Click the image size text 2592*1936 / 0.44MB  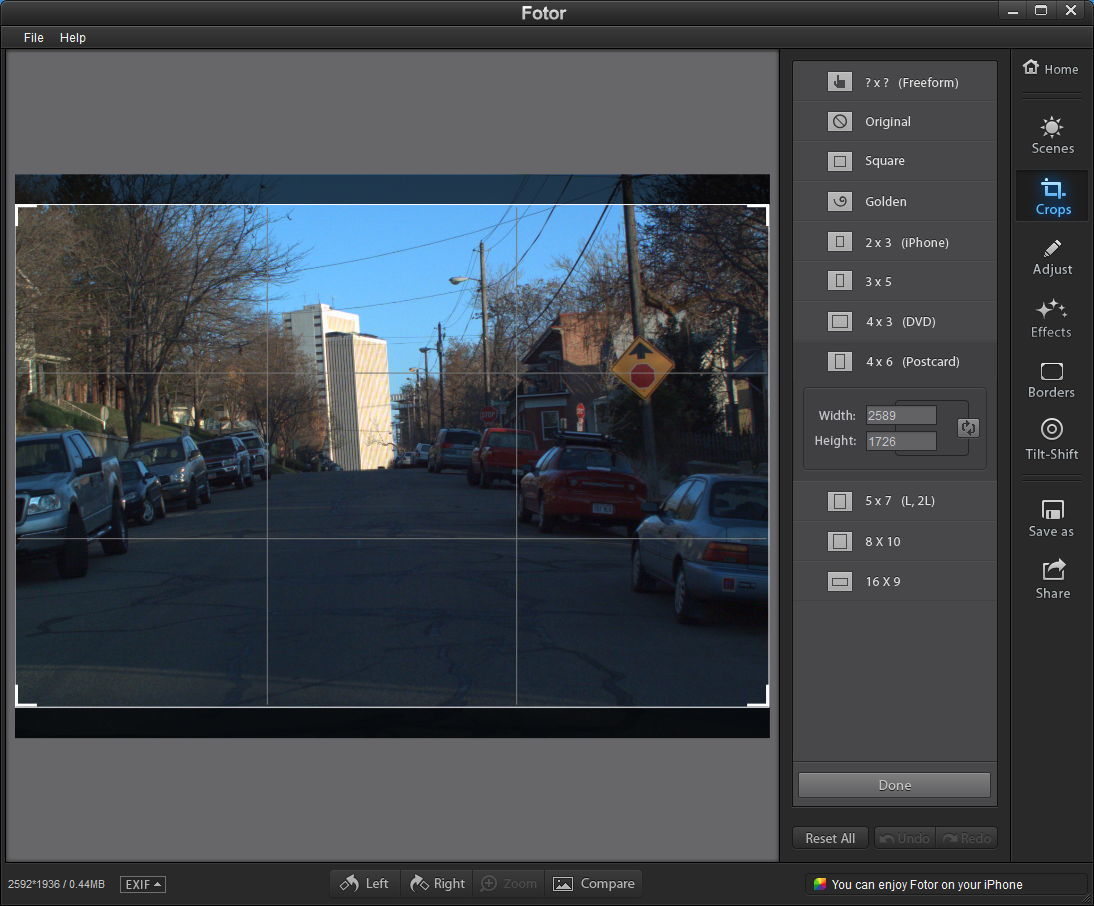pos(57,884)
